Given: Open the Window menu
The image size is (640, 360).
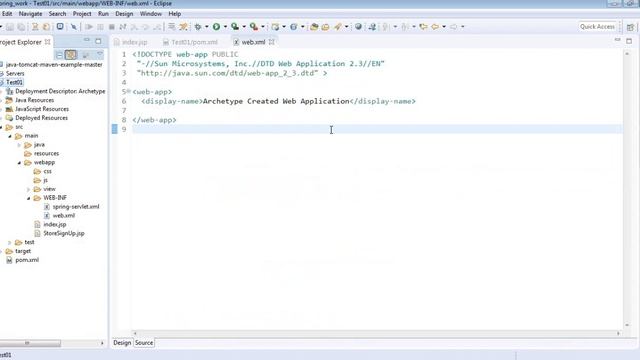Looking at the screenshot, I should (x=151, y=14).
